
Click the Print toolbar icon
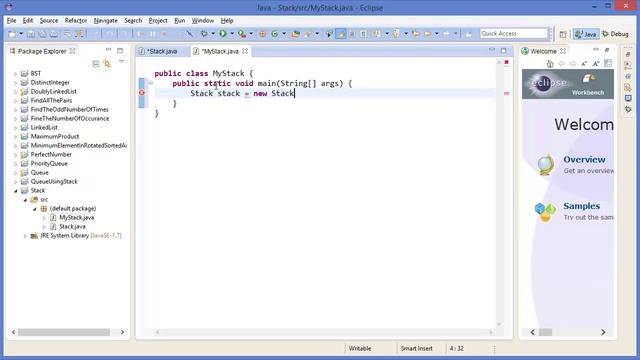pyautogui.click(x=54, y=34)
